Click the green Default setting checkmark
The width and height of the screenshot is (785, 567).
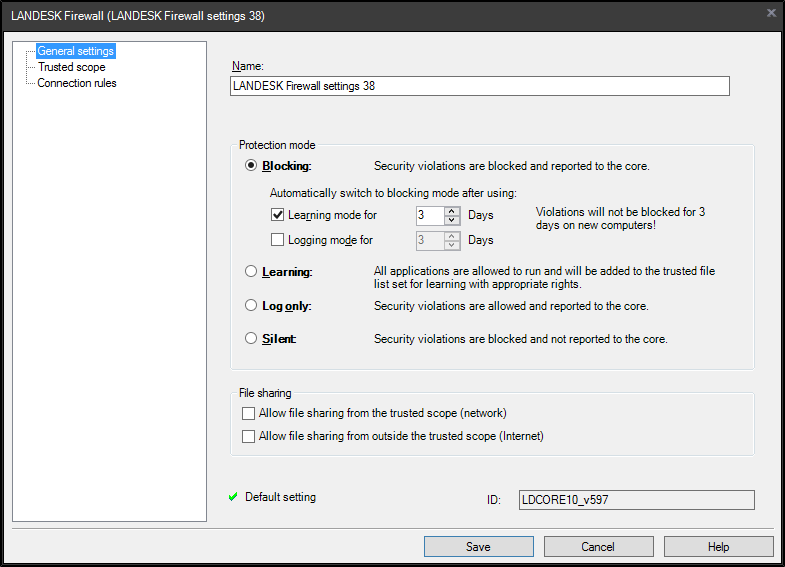[233, 497]
